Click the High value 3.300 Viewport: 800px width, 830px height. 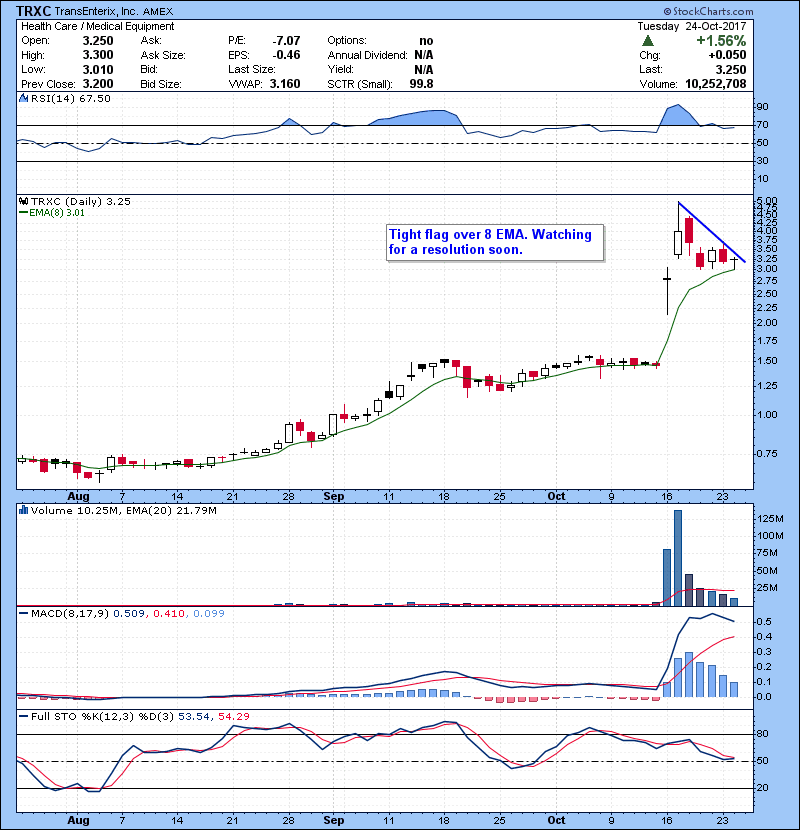98,55
